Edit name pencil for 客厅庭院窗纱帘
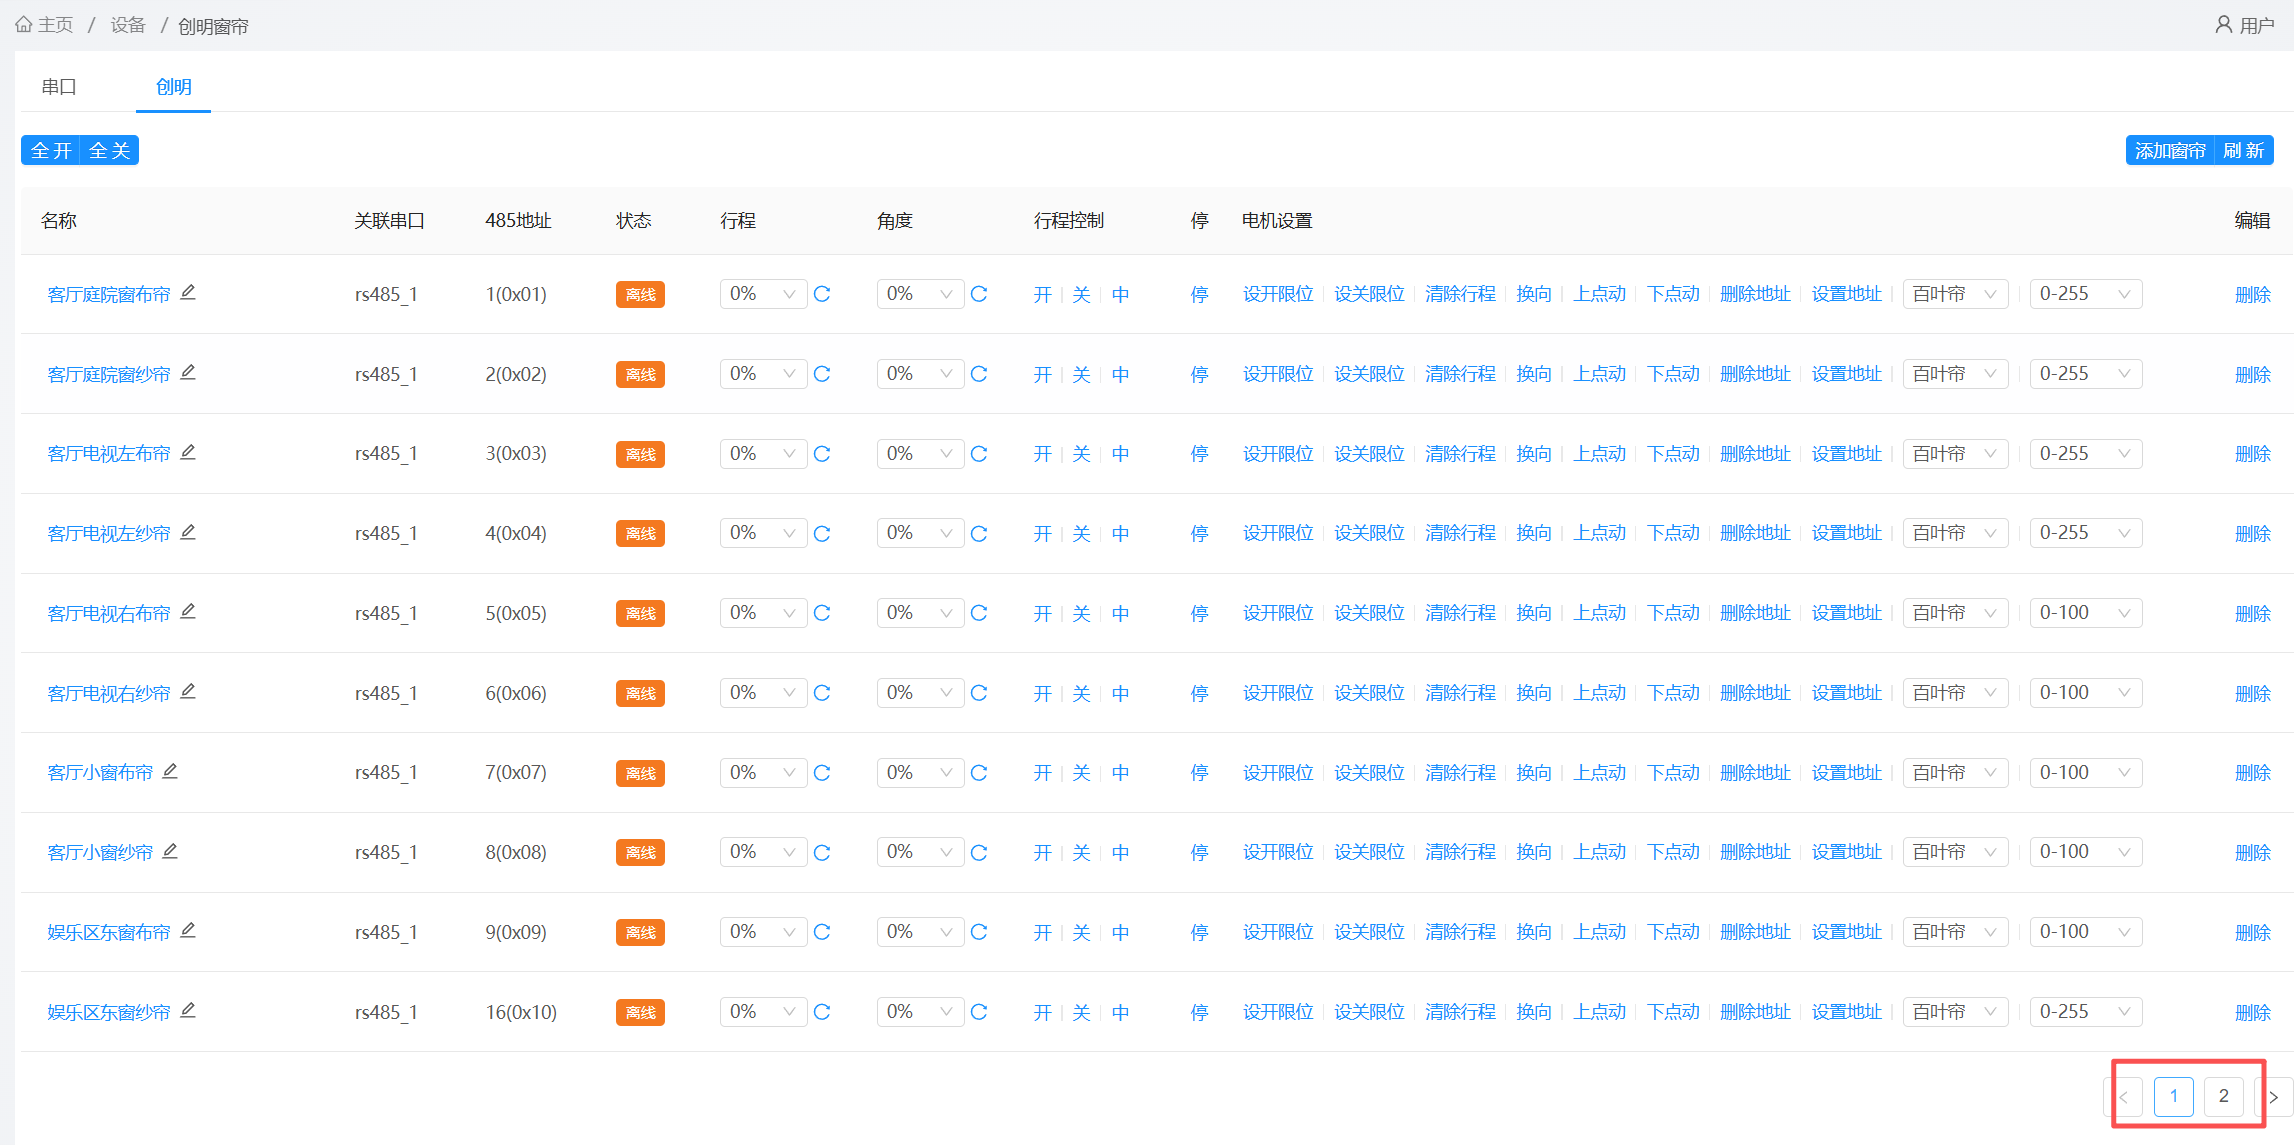The width and height of the screenshot is (2294, 1145). point(188,373)
